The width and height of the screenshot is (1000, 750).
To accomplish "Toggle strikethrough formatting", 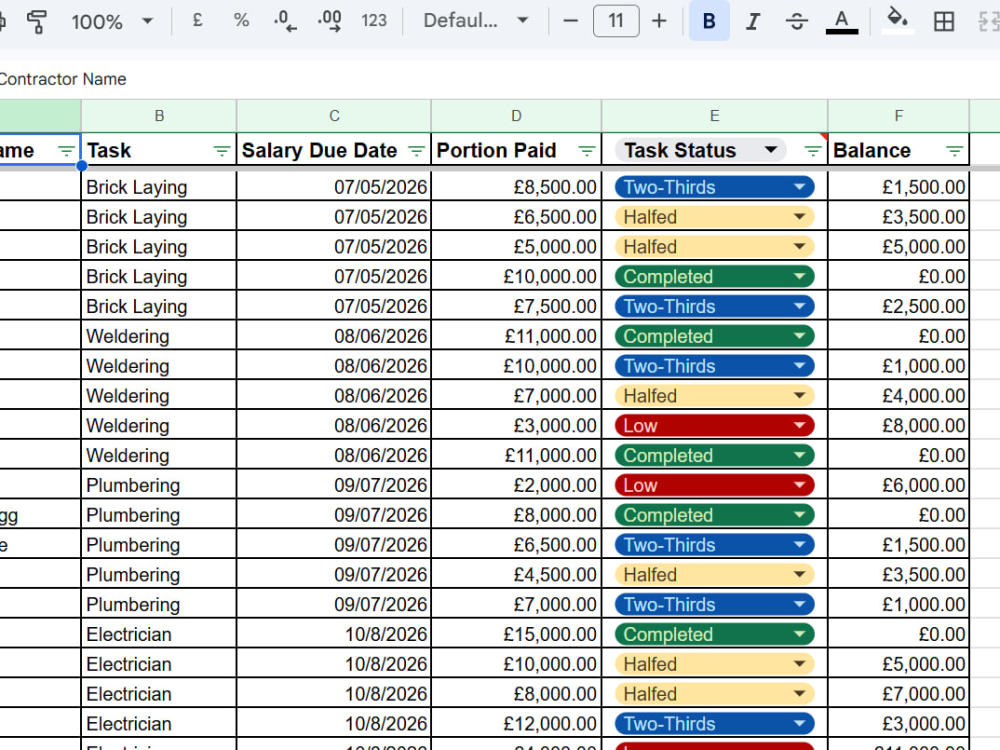I will tap(797, 21).
